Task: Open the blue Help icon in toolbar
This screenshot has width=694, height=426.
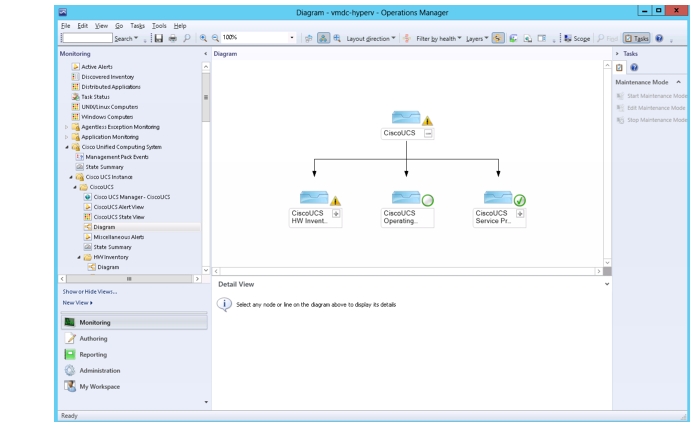Action: coord(659,39)
